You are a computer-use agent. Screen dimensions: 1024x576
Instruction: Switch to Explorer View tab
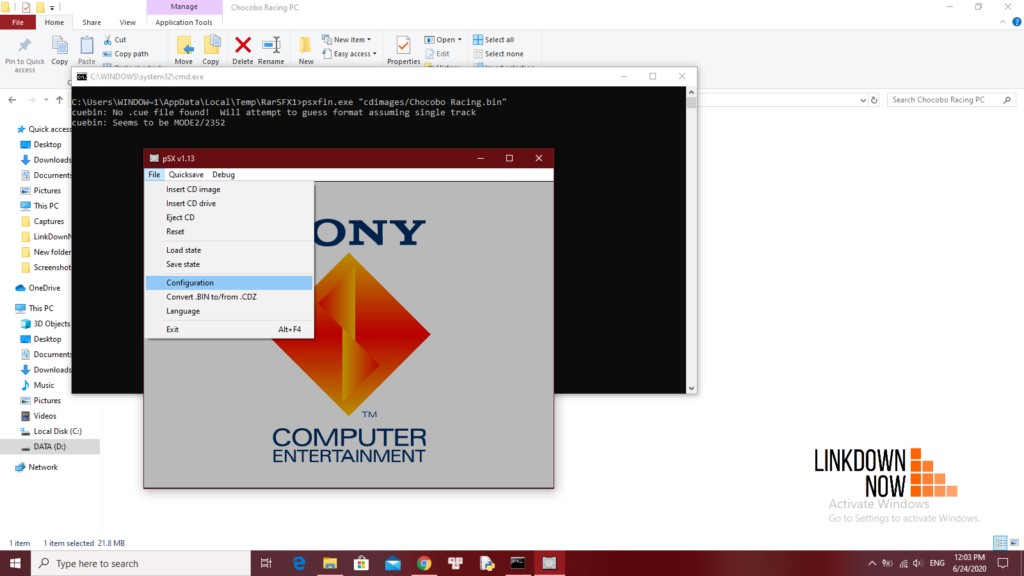tap(127, 22)
